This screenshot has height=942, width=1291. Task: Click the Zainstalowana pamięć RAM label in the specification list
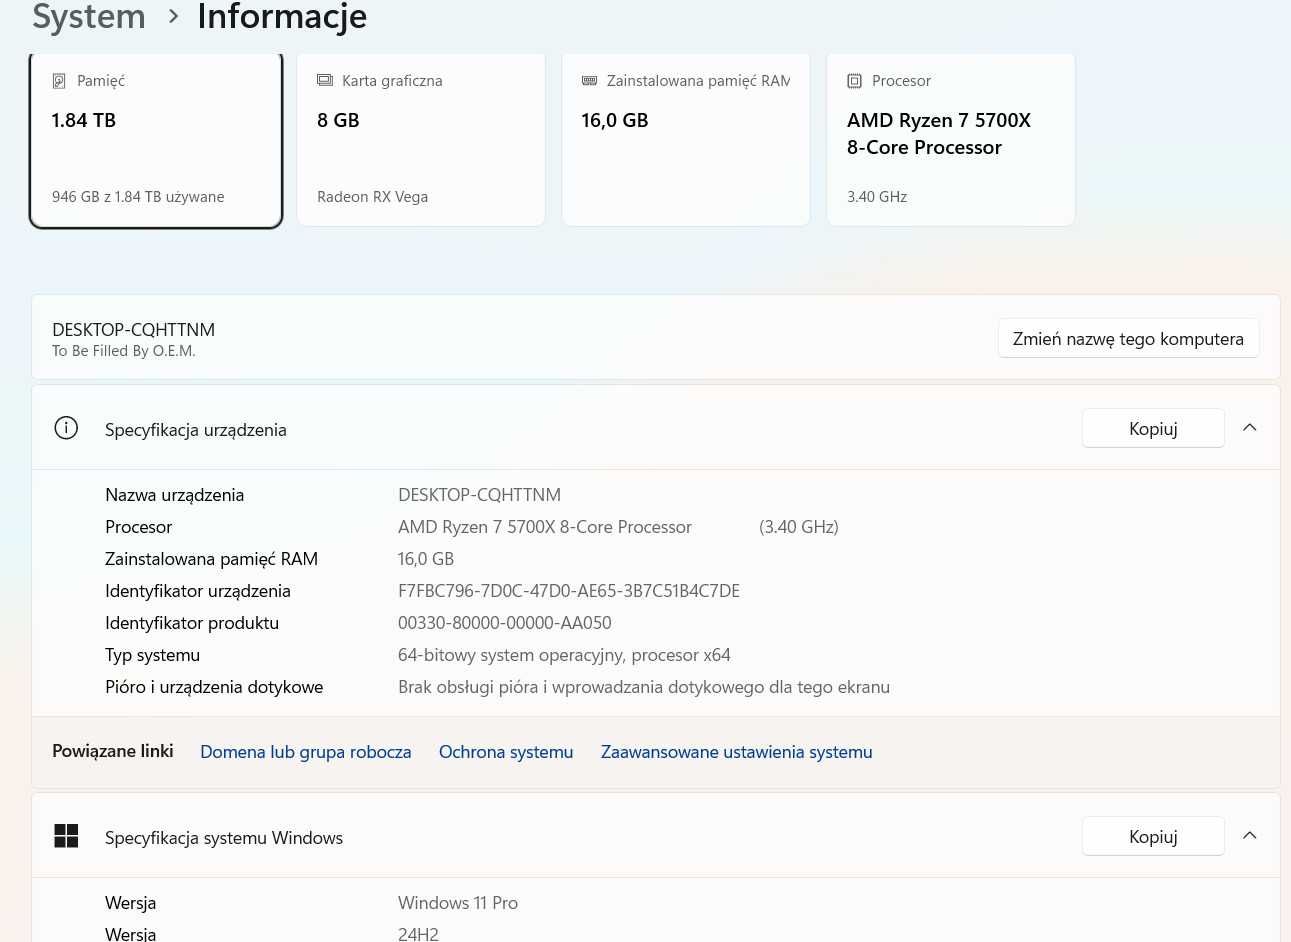[212, 559]
